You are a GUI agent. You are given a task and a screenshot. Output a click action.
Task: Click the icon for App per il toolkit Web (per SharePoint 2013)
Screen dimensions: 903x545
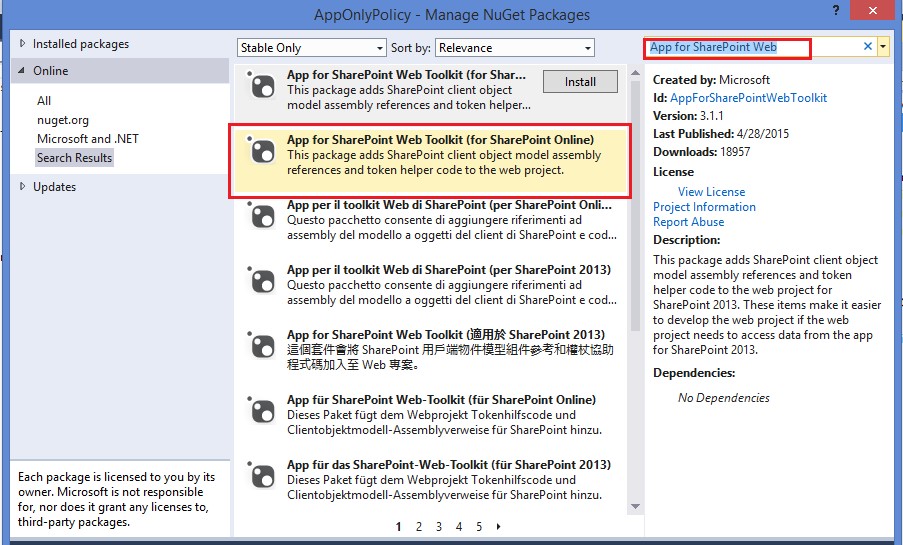click(x=263, y=282)
